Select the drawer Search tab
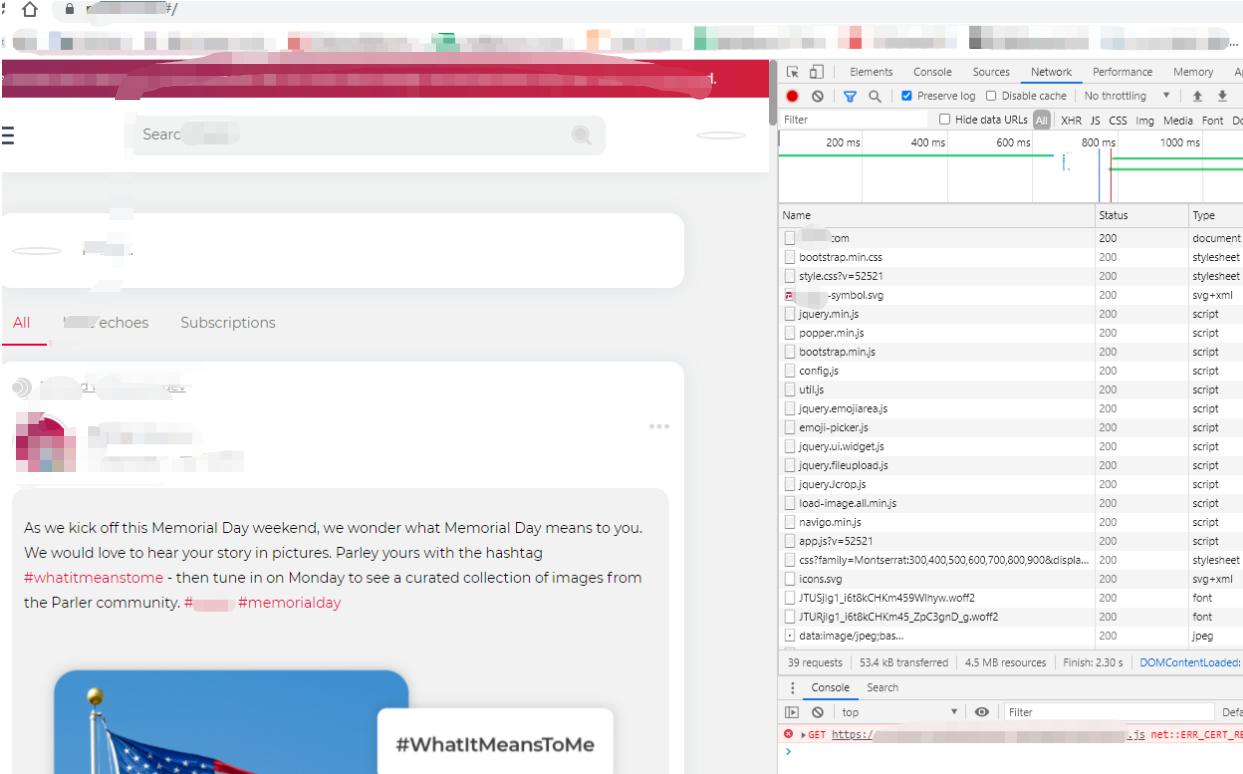Image resolution: width=1243 pixels, height=774 pixels. (882, 688)
